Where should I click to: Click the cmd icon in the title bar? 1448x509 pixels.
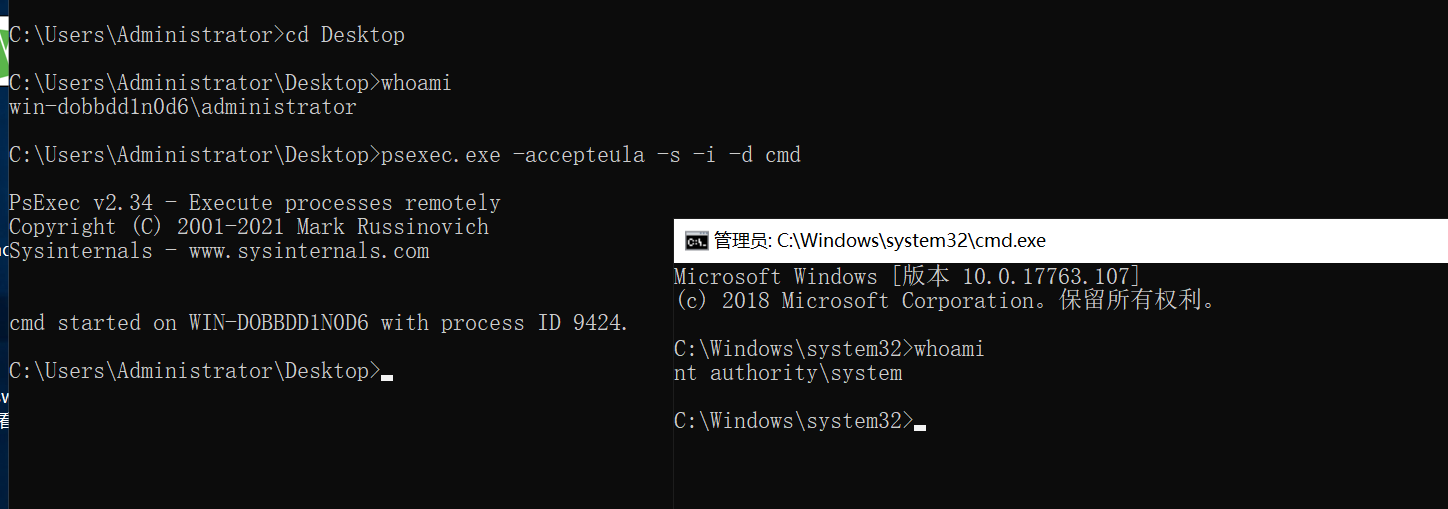pos(696,240)
